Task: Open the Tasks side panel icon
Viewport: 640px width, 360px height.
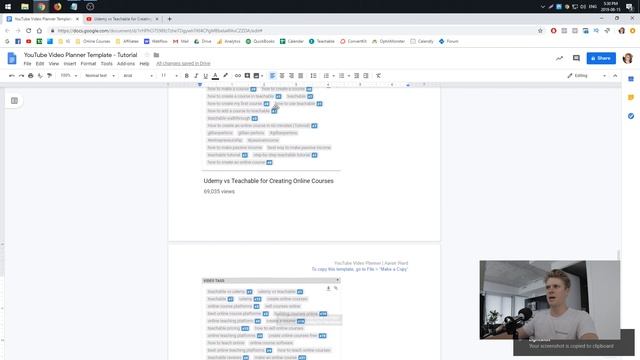Action: coord(631,116)
